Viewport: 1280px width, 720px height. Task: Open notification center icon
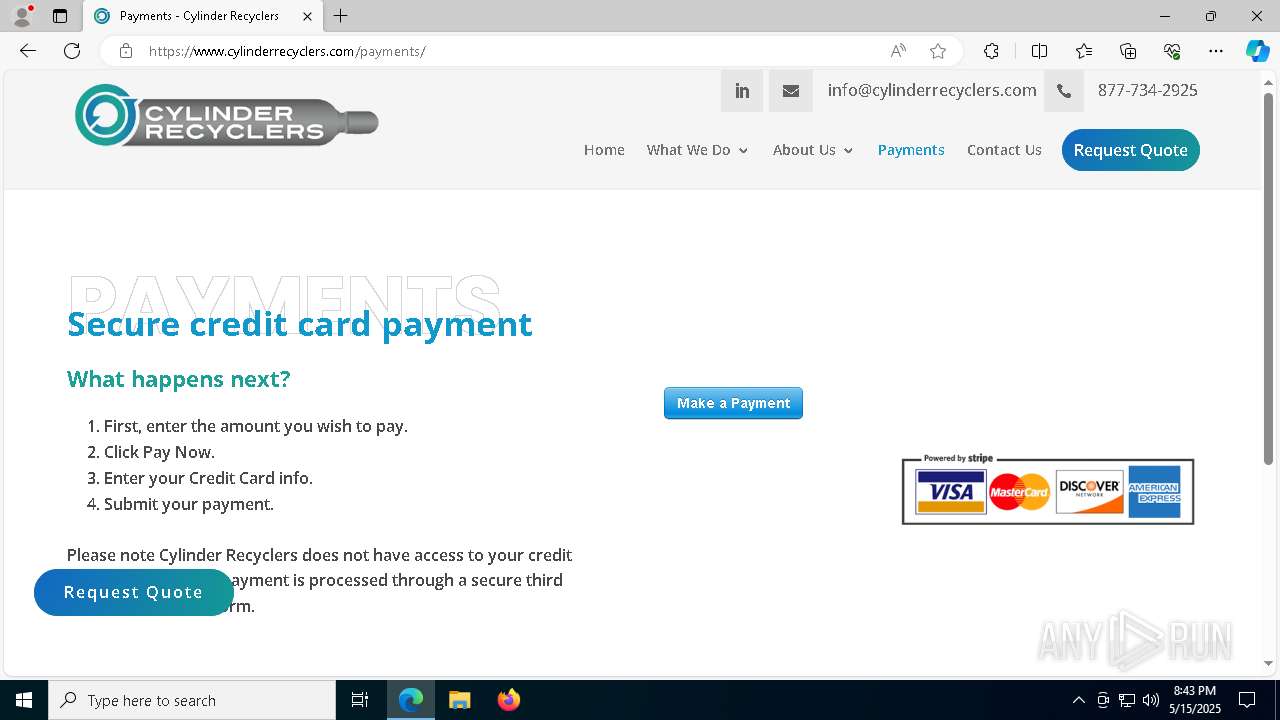pos(1247,700)
